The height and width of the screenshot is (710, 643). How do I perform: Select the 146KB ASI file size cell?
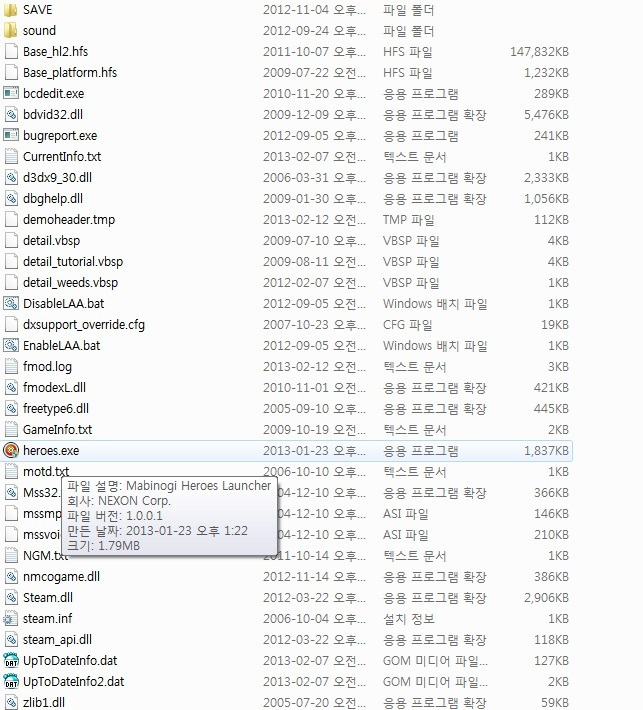point(551,513)
